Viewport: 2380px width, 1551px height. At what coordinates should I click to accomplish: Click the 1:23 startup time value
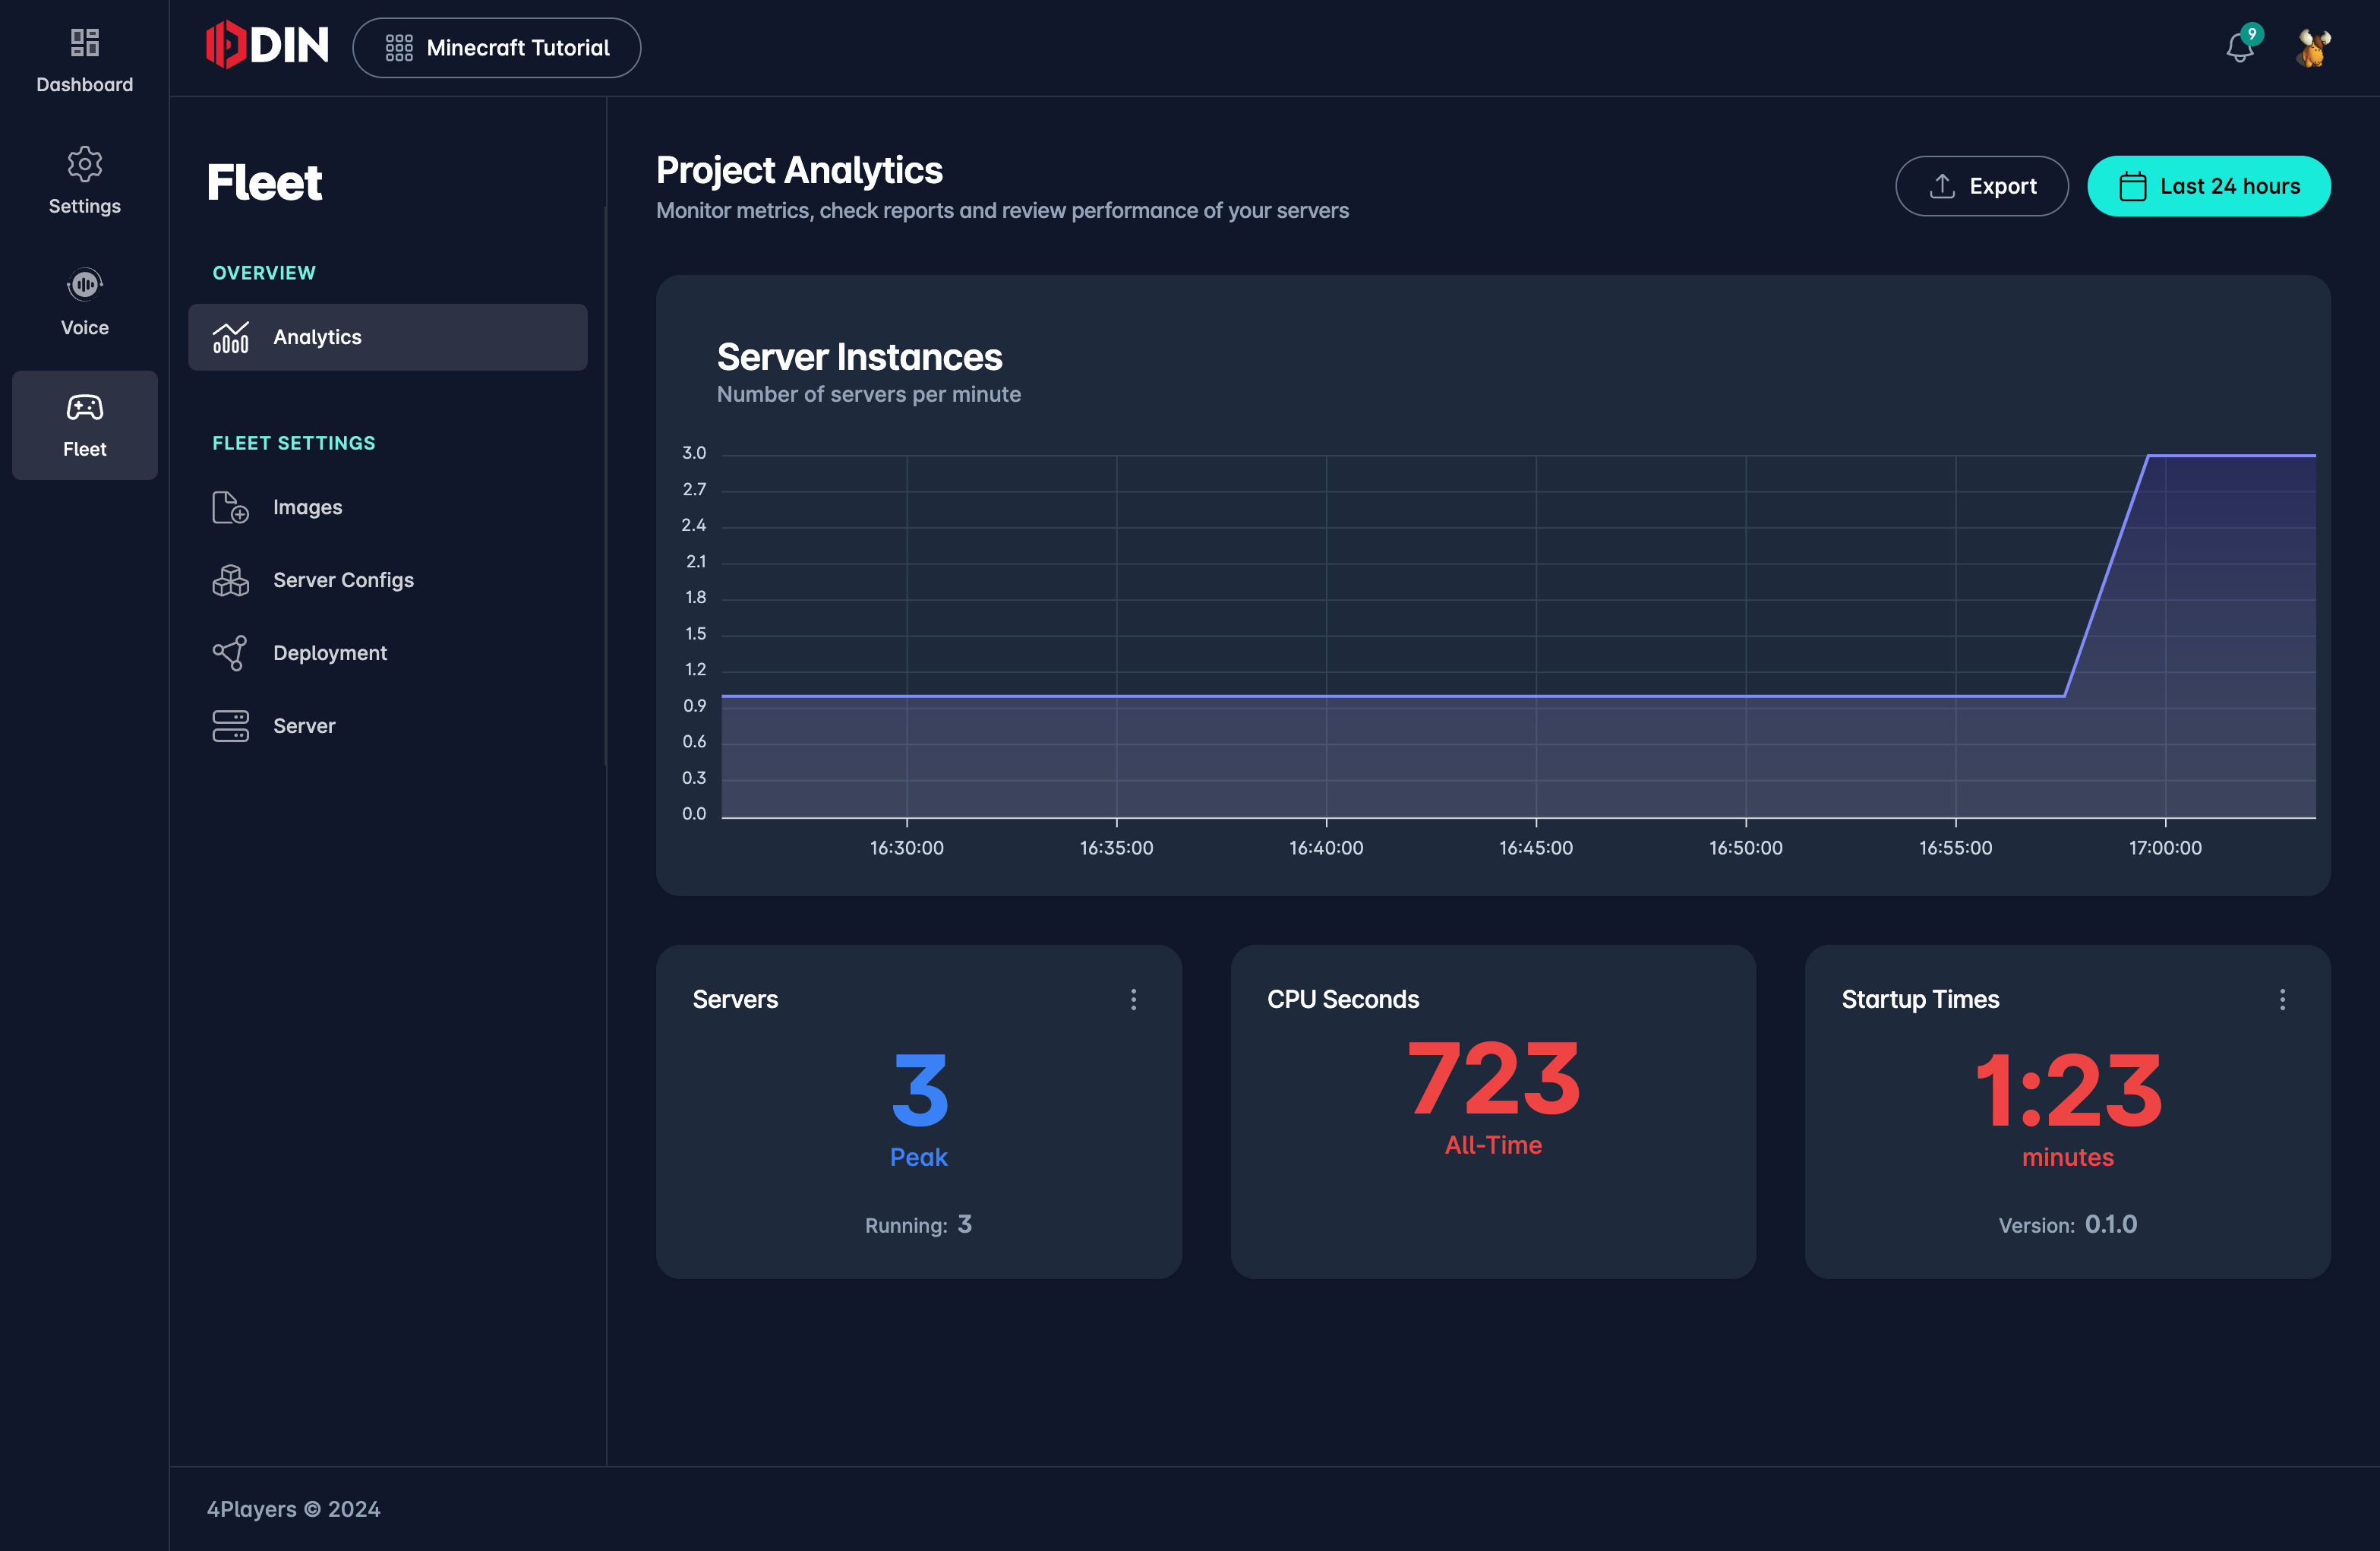pos(2068,1090)
